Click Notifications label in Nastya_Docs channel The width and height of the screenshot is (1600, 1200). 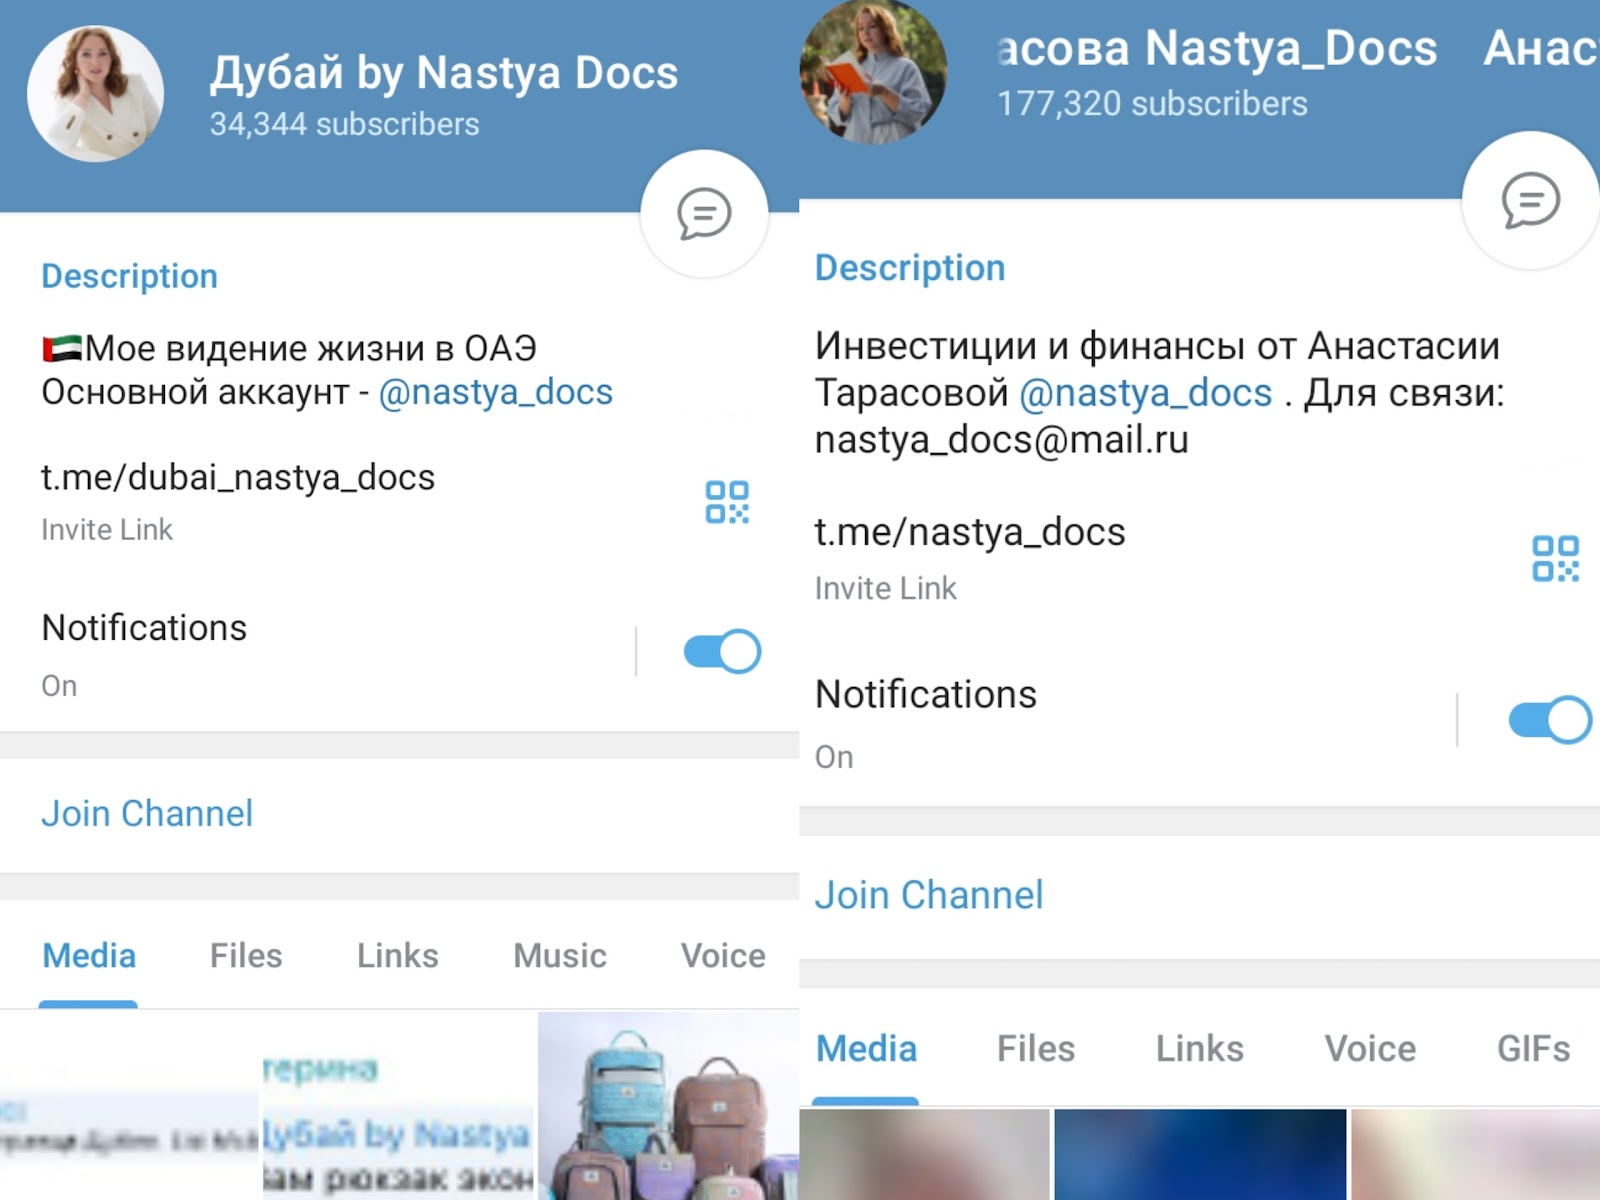926,695
